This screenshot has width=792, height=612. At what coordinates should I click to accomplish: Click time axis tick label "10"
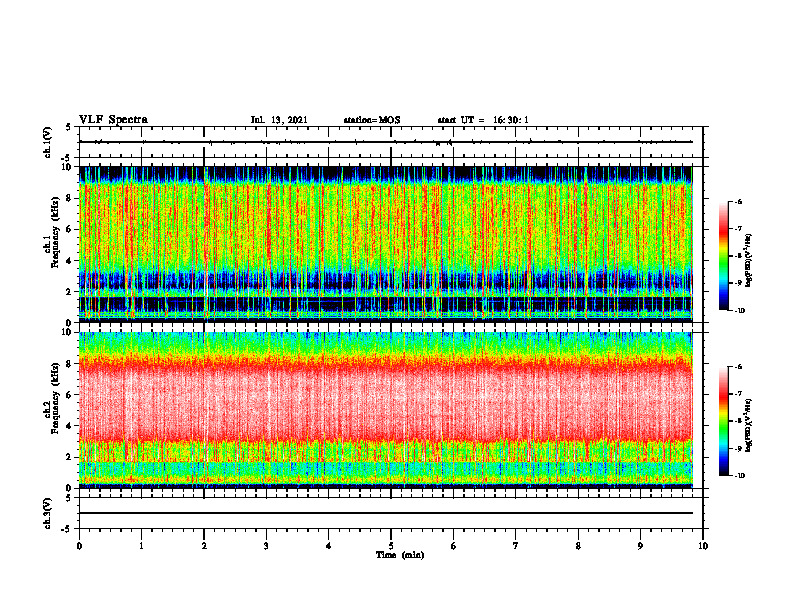703,546
